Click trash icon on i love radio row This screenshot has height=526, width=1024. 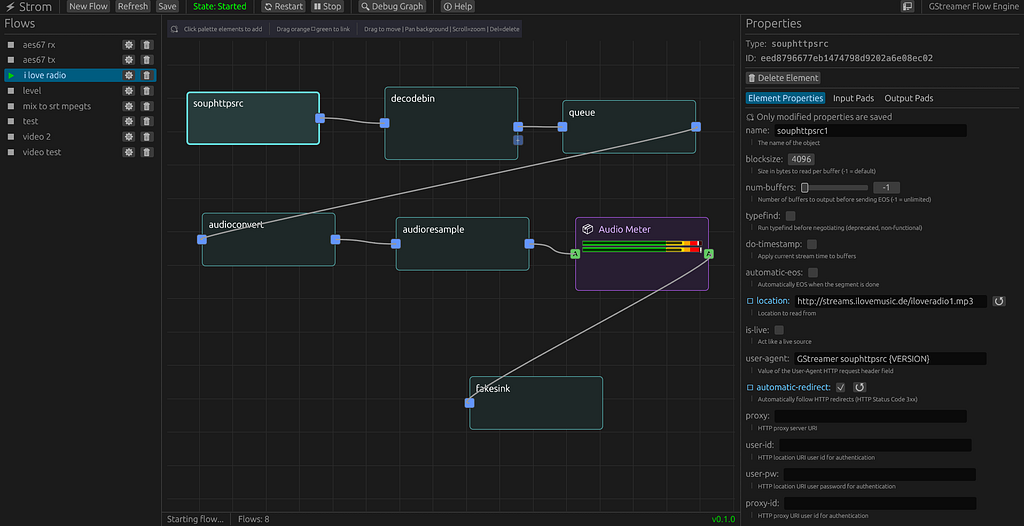click(x=147, y=75)
